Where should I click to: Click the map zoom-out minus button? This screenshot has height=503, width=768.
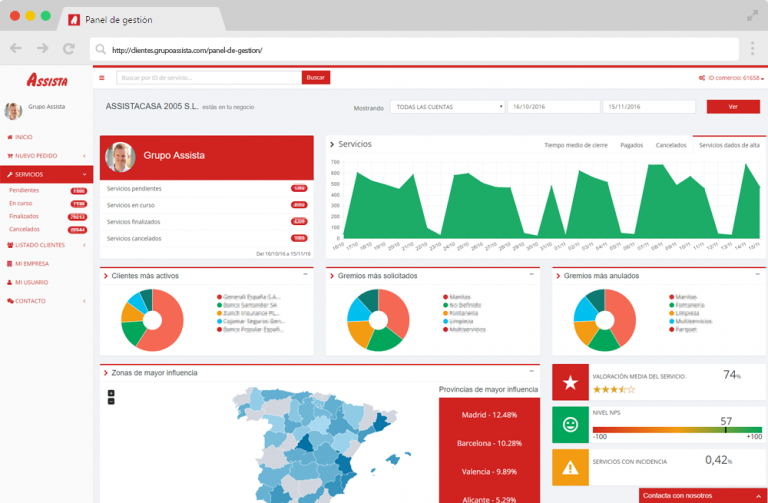tap(111, 400)
